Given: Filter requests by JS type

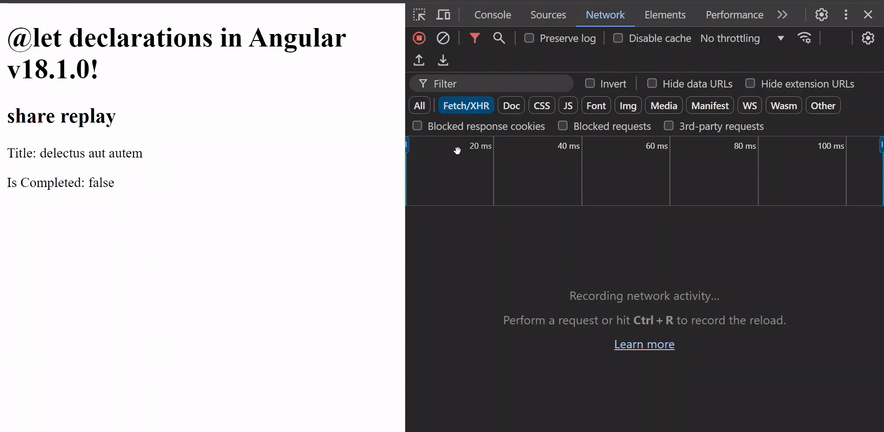Looking at the screenshot, I should (568, 105).
